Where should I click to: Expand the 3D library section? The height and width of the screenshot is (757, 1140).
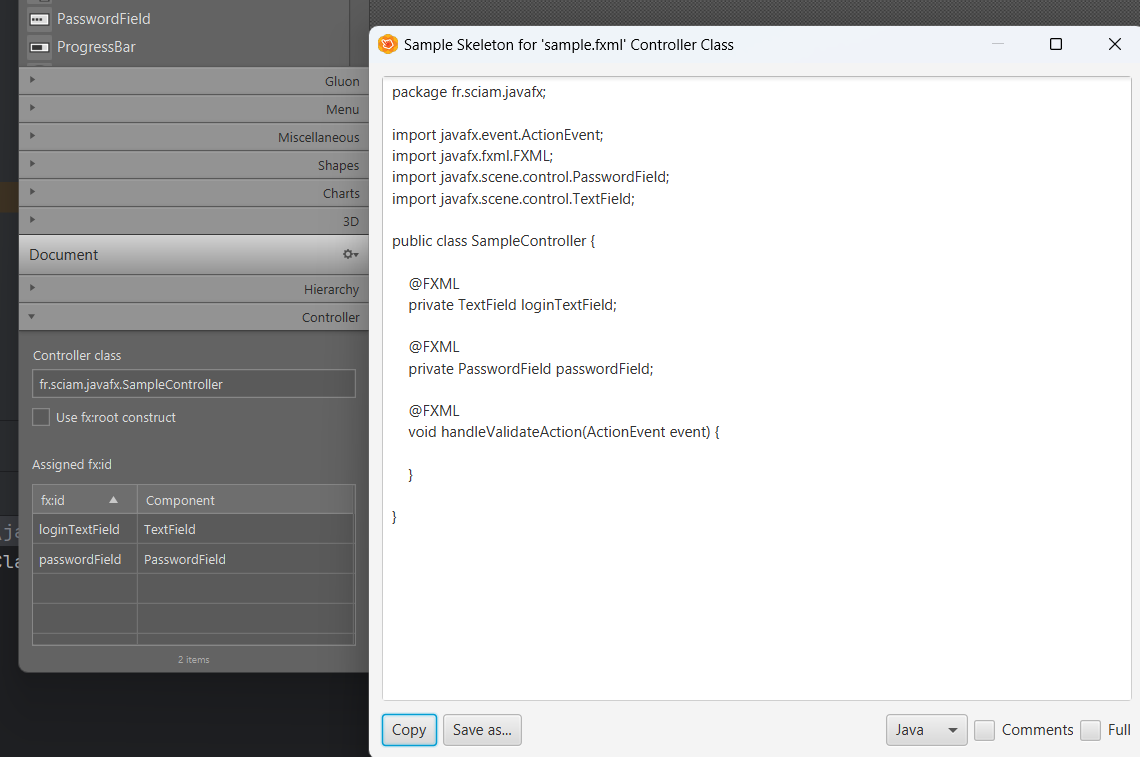coord(194,221)
